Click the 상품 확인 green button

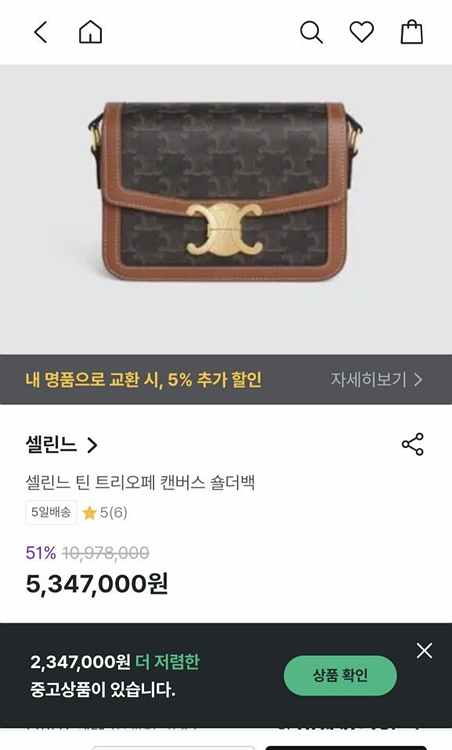click(340, 675)
